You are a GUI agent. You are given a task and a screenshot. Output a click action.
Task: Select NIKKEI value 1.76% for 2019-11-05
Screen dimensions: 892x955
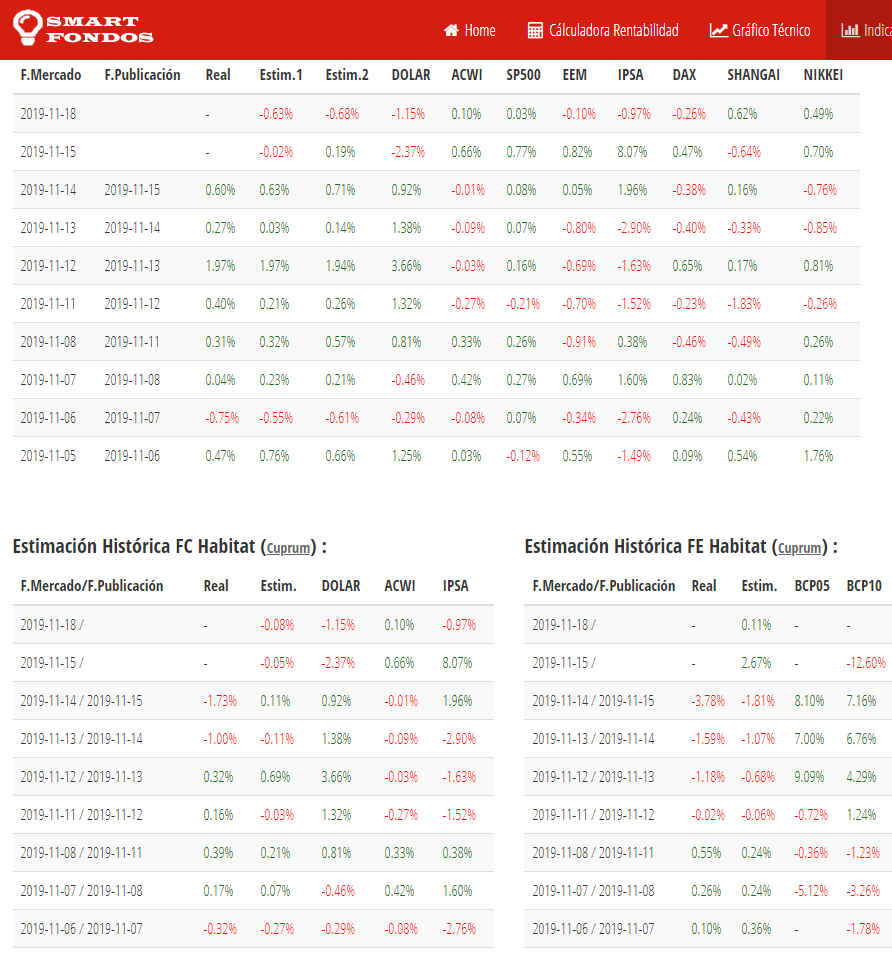(x=818, y=456)
